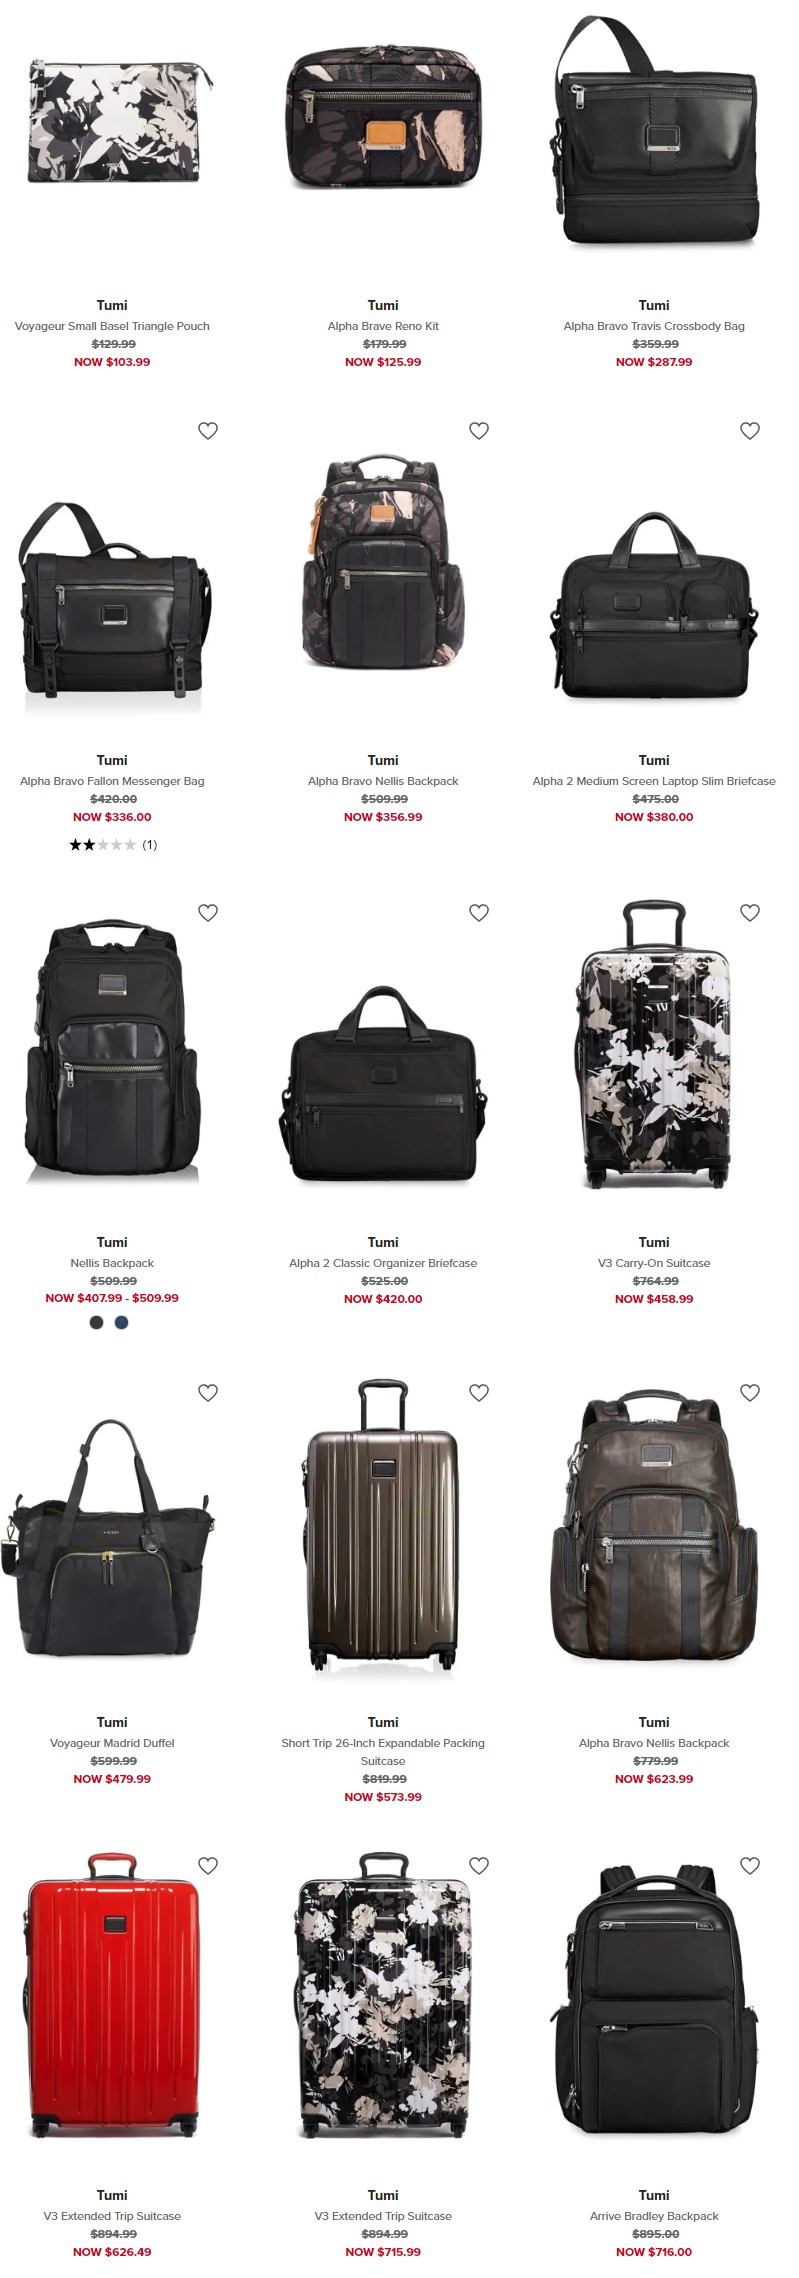
Task: Add Alpha 2 Slim Briefcase to wishlist
Action: pyautogui.click(x=750, y=431)
